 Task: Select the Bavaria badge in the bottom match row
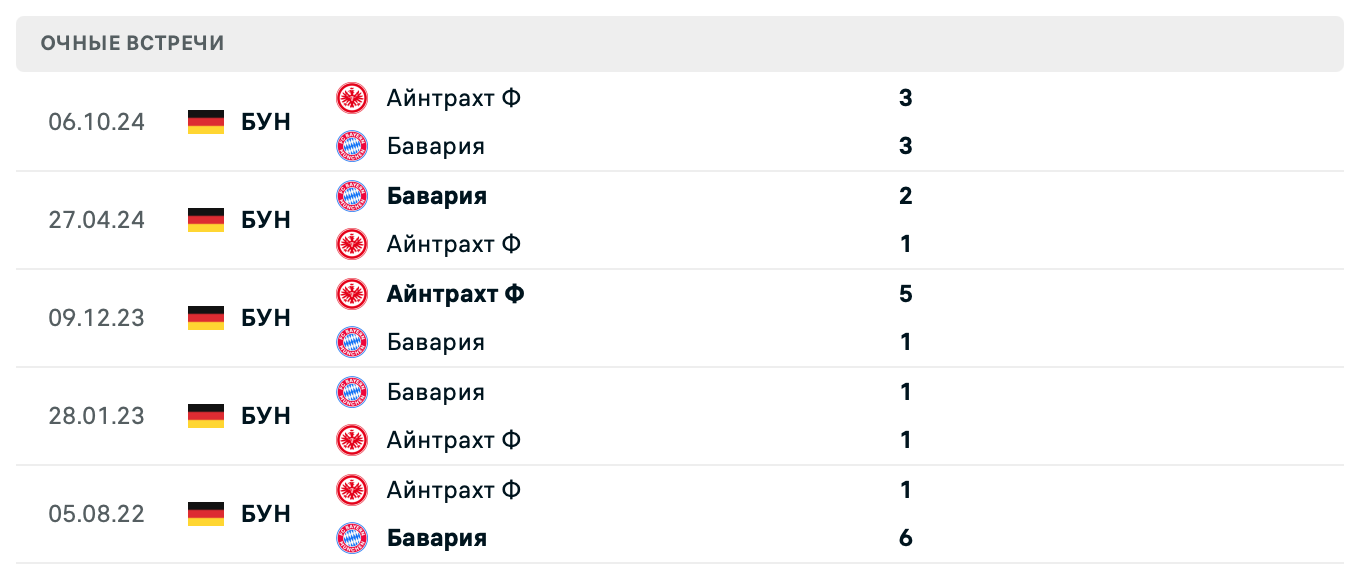pyautogui.click(x=352, y=538)
